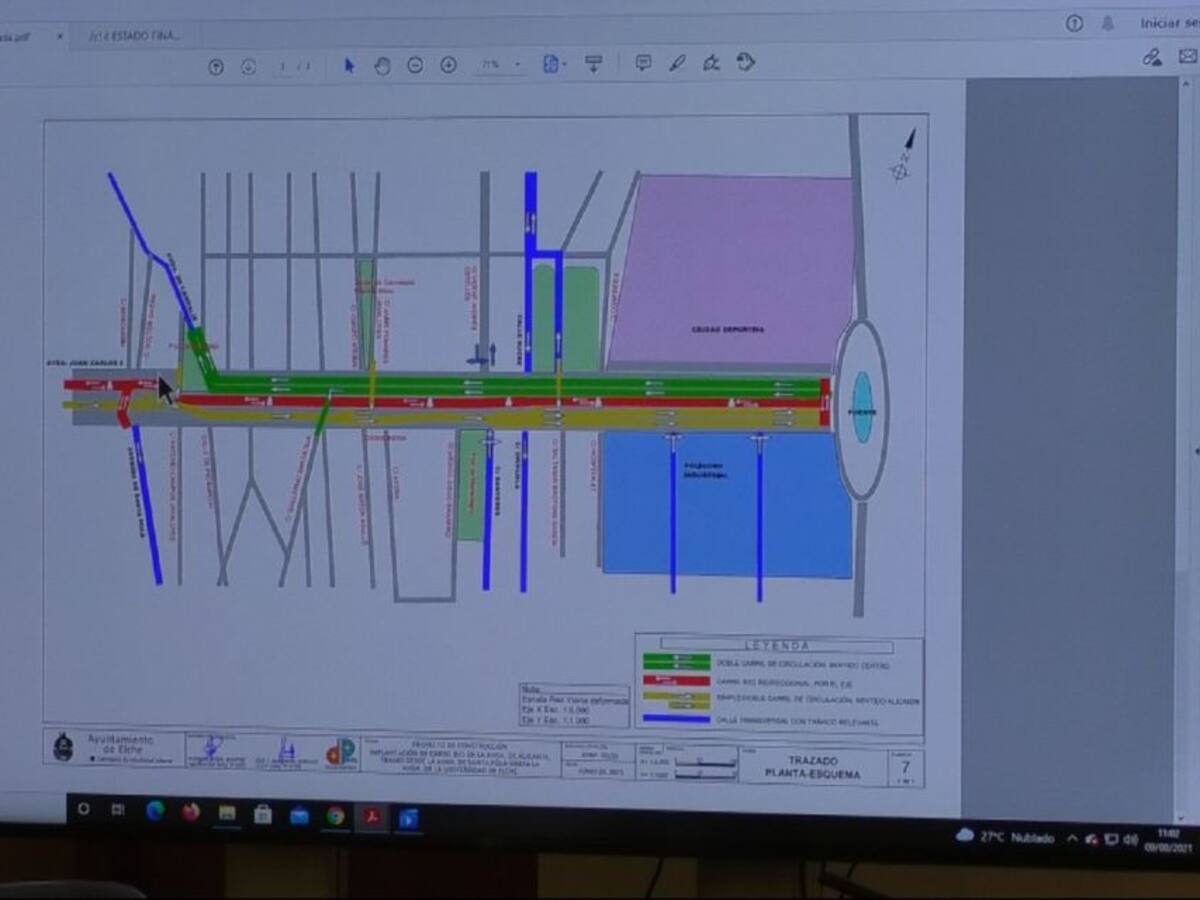Screen dimensions: 1200x900
Task: Select the highlighter pen tool
Action: pyautogui.click(x=677, y=63)
